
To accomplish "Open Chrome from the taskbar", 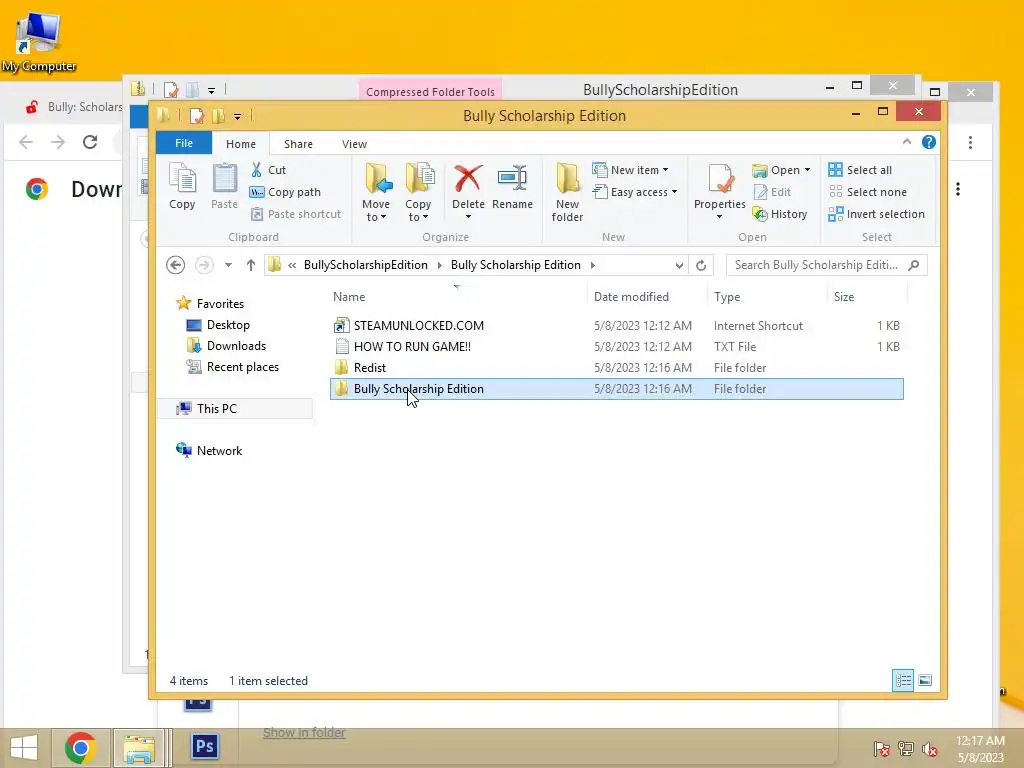I will click(80, 747).
